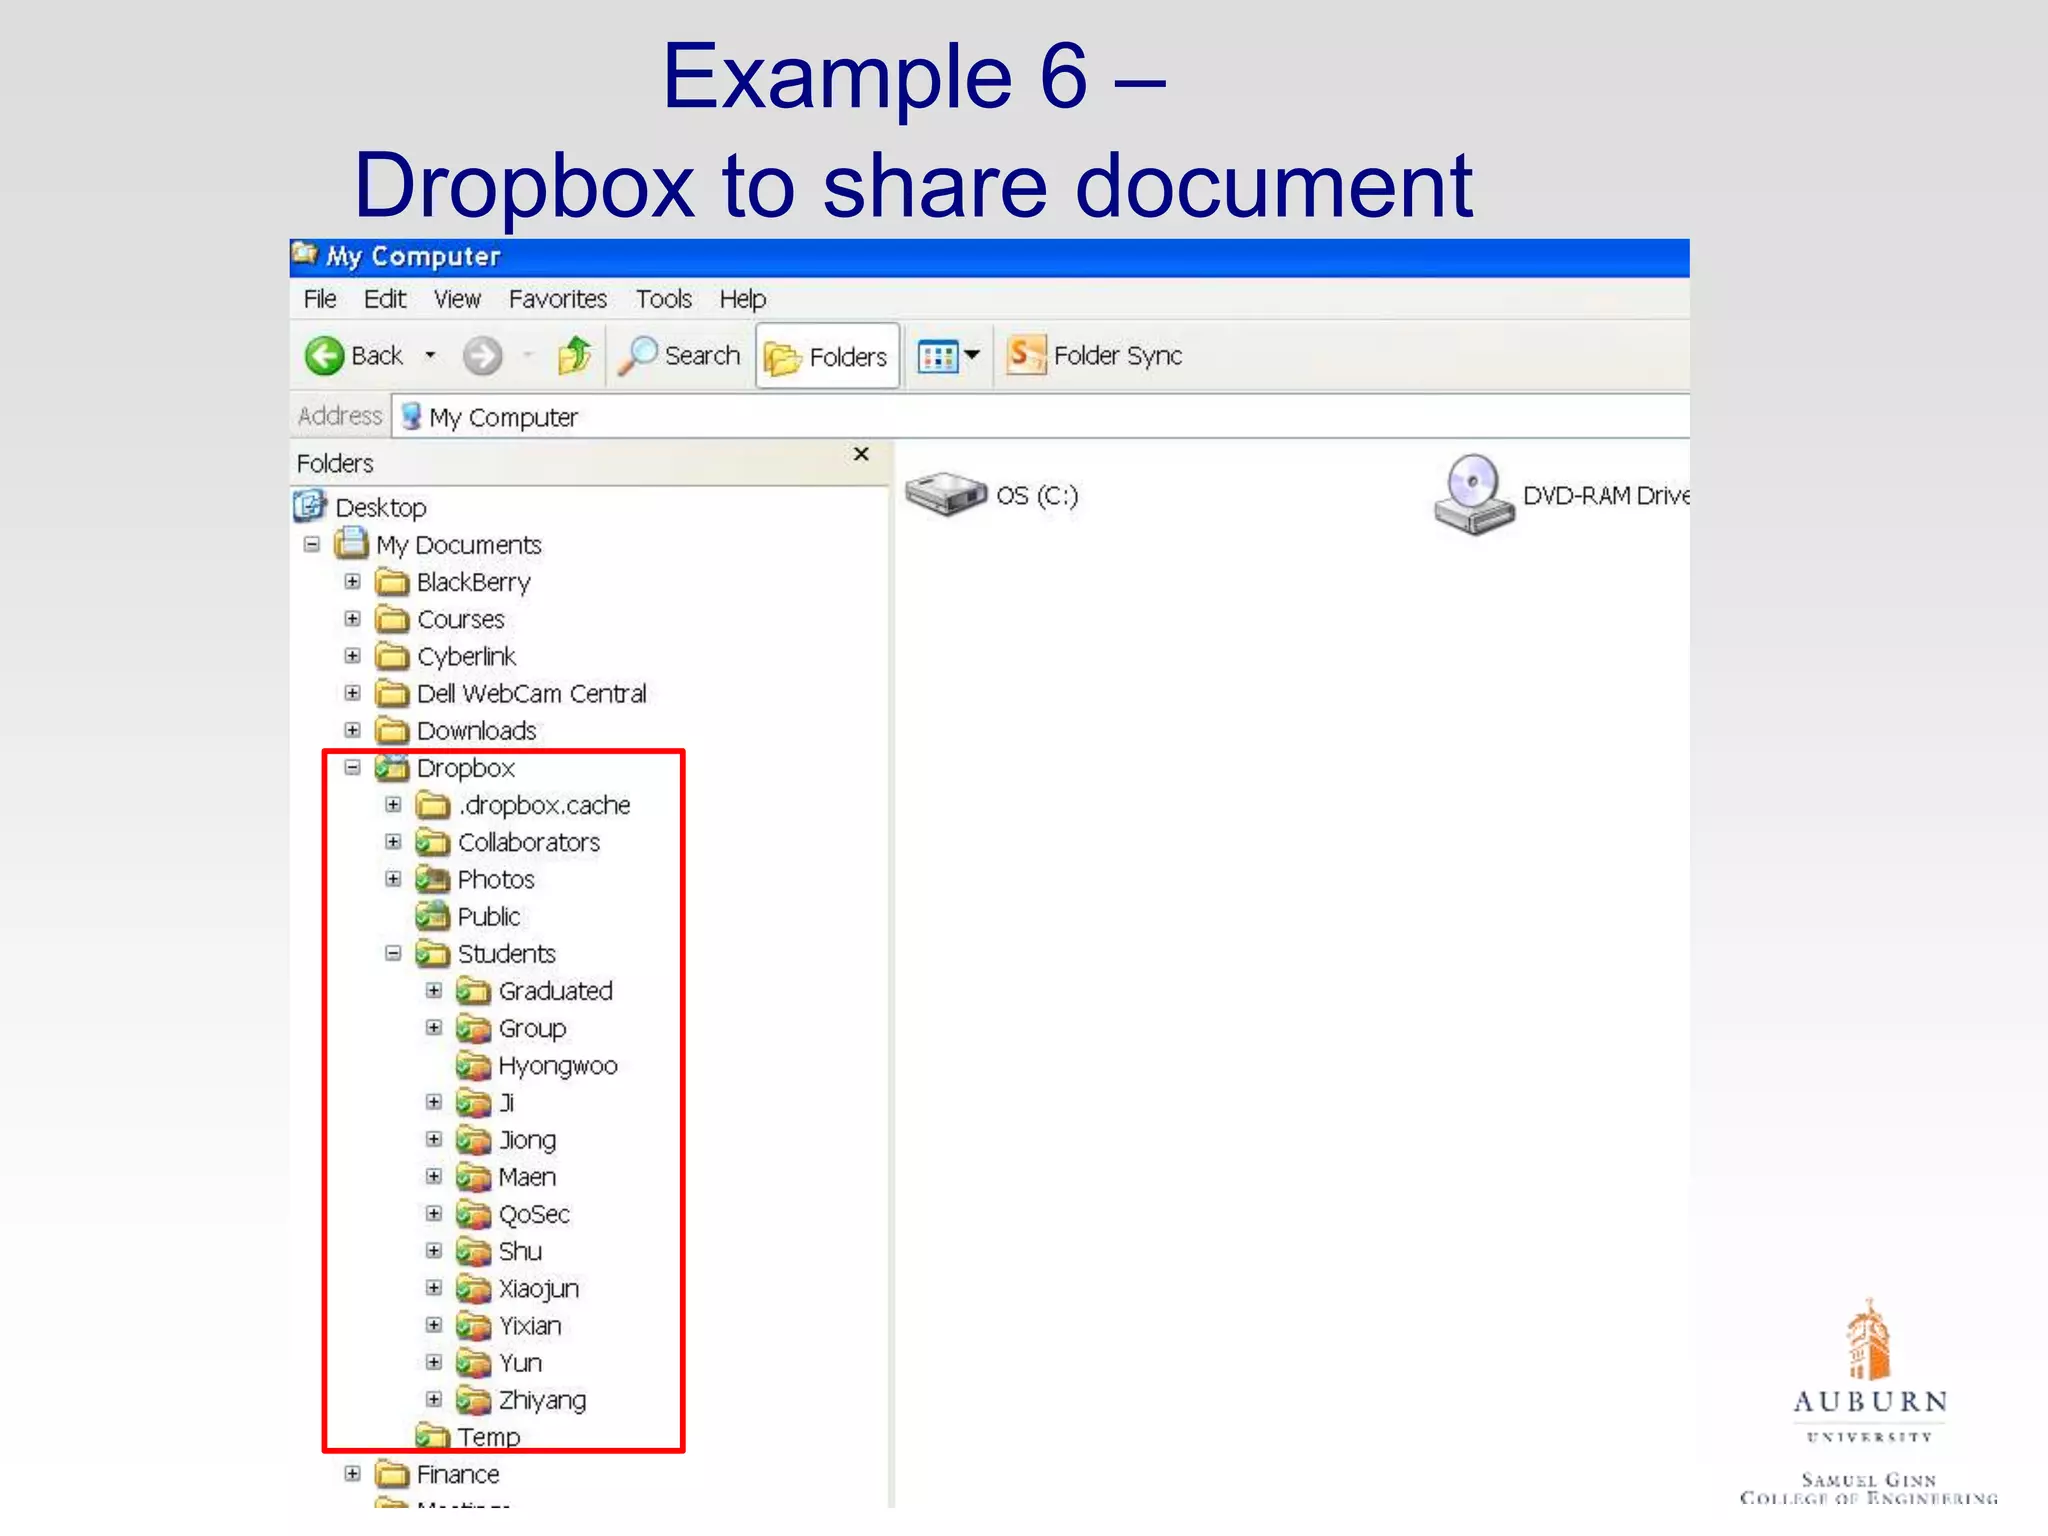Click the Photos folder icon
The width and height of the screenshot is (2048, 1536).
pos(433,879)
